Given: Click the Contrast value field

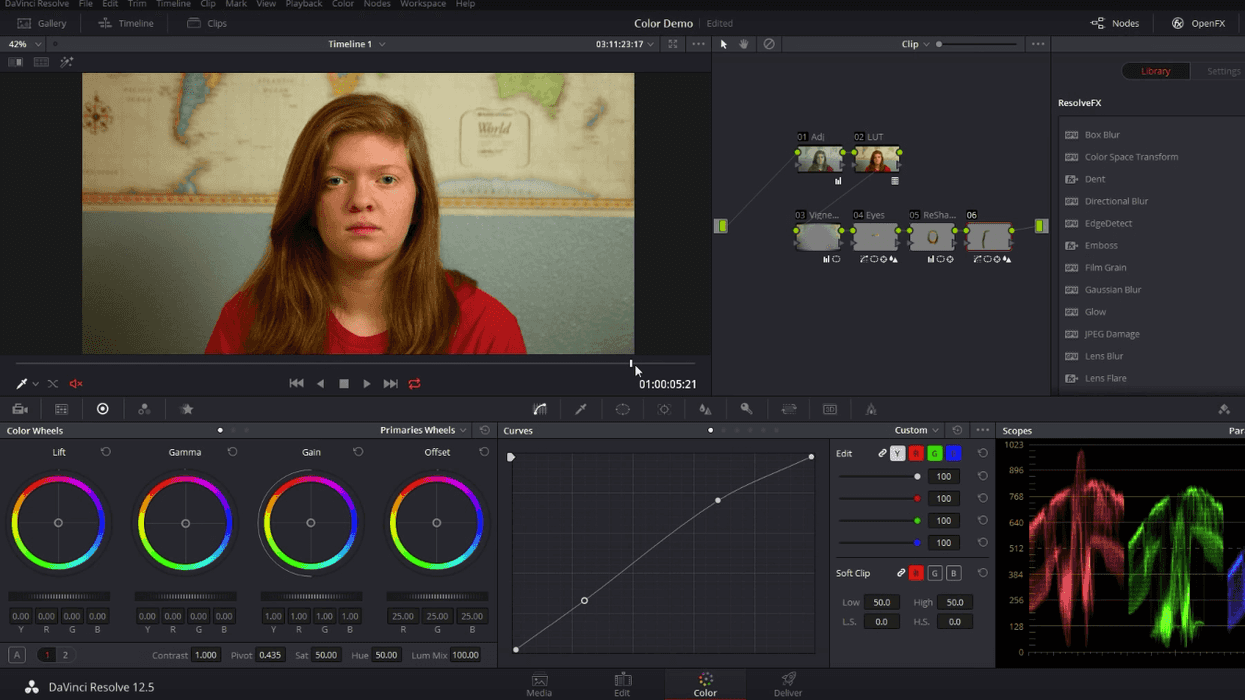Looking at the screenshot, I should [x=205, y=655].
